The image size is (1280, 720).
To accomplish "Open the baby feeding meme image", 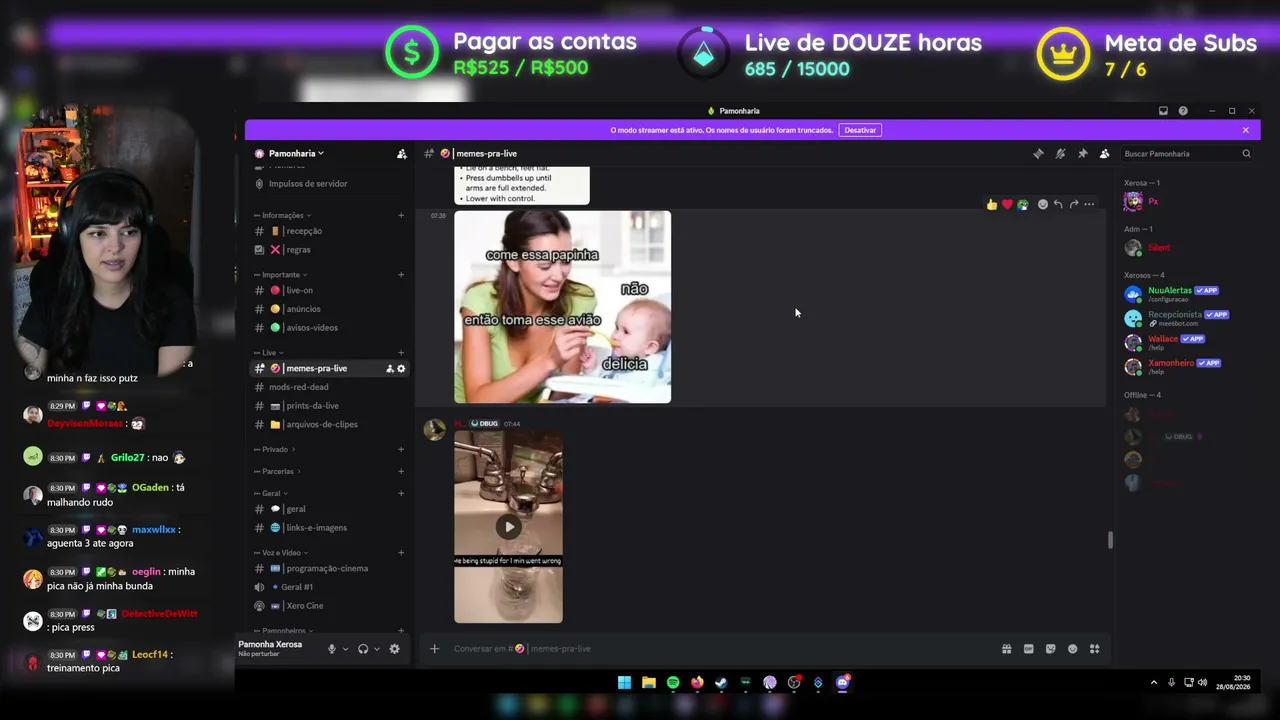I will tap(562, 307).
